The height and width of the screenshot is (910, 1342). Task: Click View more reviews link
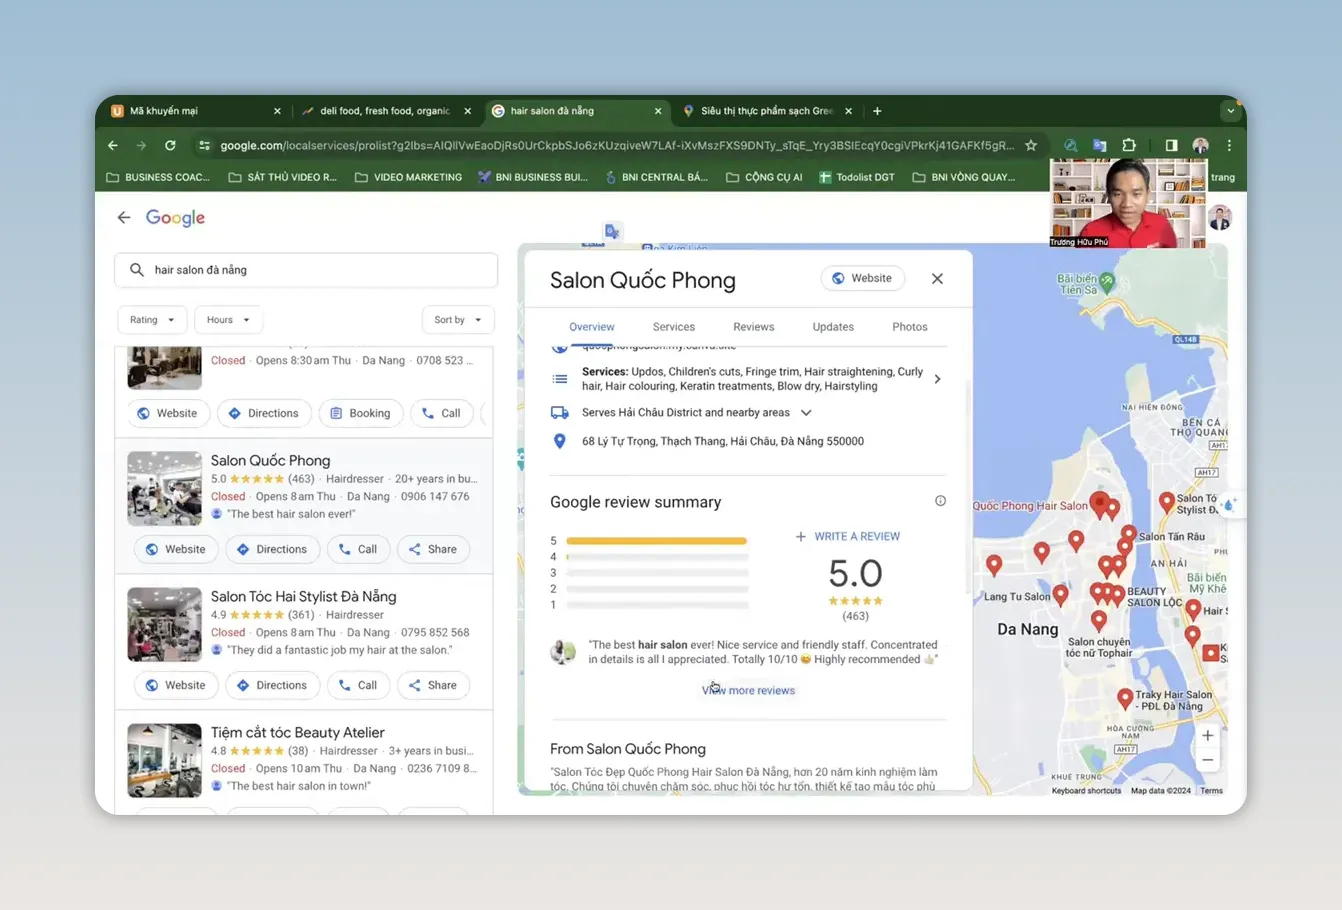(x=748, y=691)
